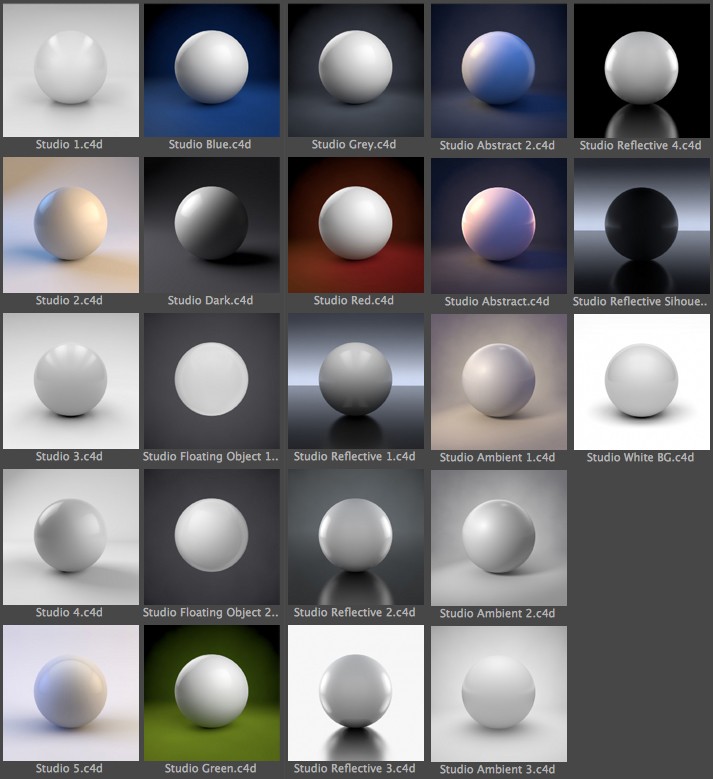This screenshot has width=713, height=779.
Task: Click the 'Studio White BG.c4d' file name
Action: pos(640,458)
